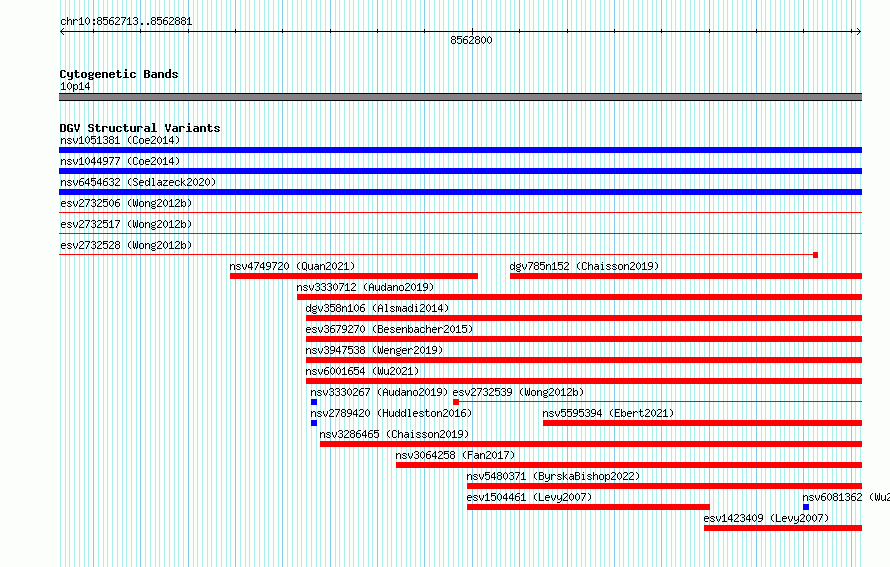Click the red bar of nsv4749720
Image resolution: width=890 pixels, height=567 pixels.
354,276
